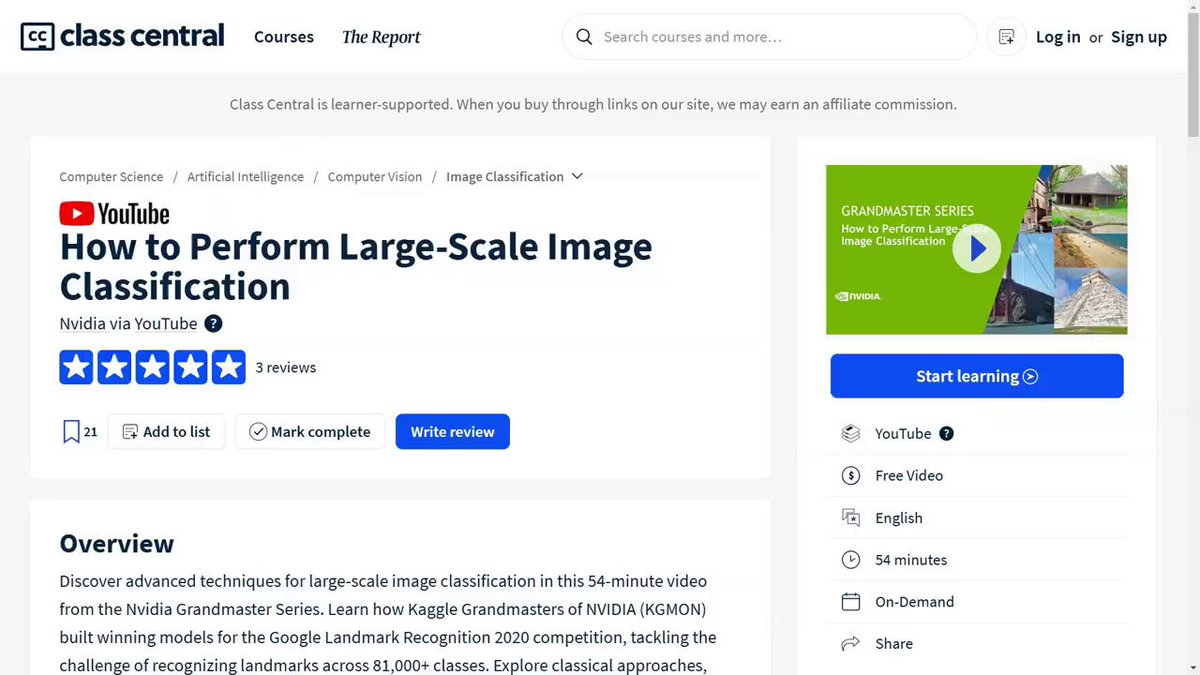Click the 54 minutes label

click(x=911, y=560)
